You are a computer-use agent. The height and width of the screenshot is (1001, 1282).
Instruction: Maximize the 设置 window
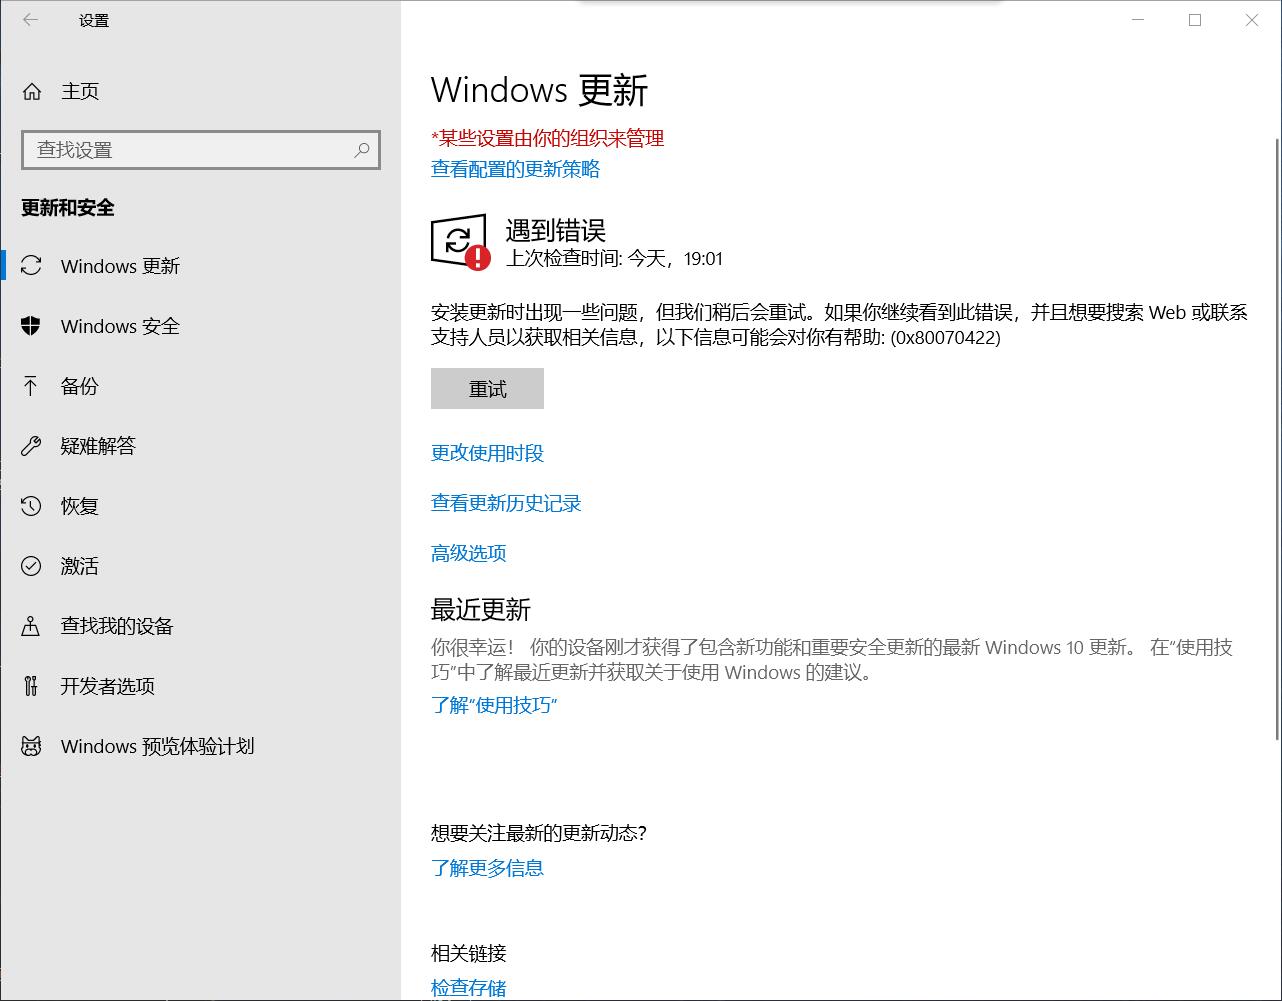coord(1195,20)
